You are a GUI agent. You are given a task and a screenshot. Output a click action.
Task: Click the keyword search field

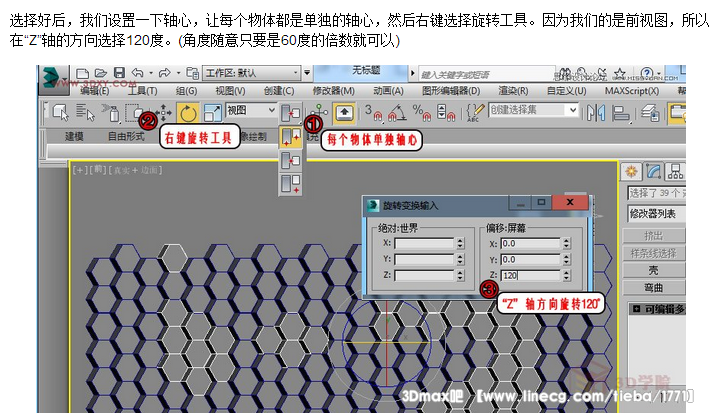486,74
